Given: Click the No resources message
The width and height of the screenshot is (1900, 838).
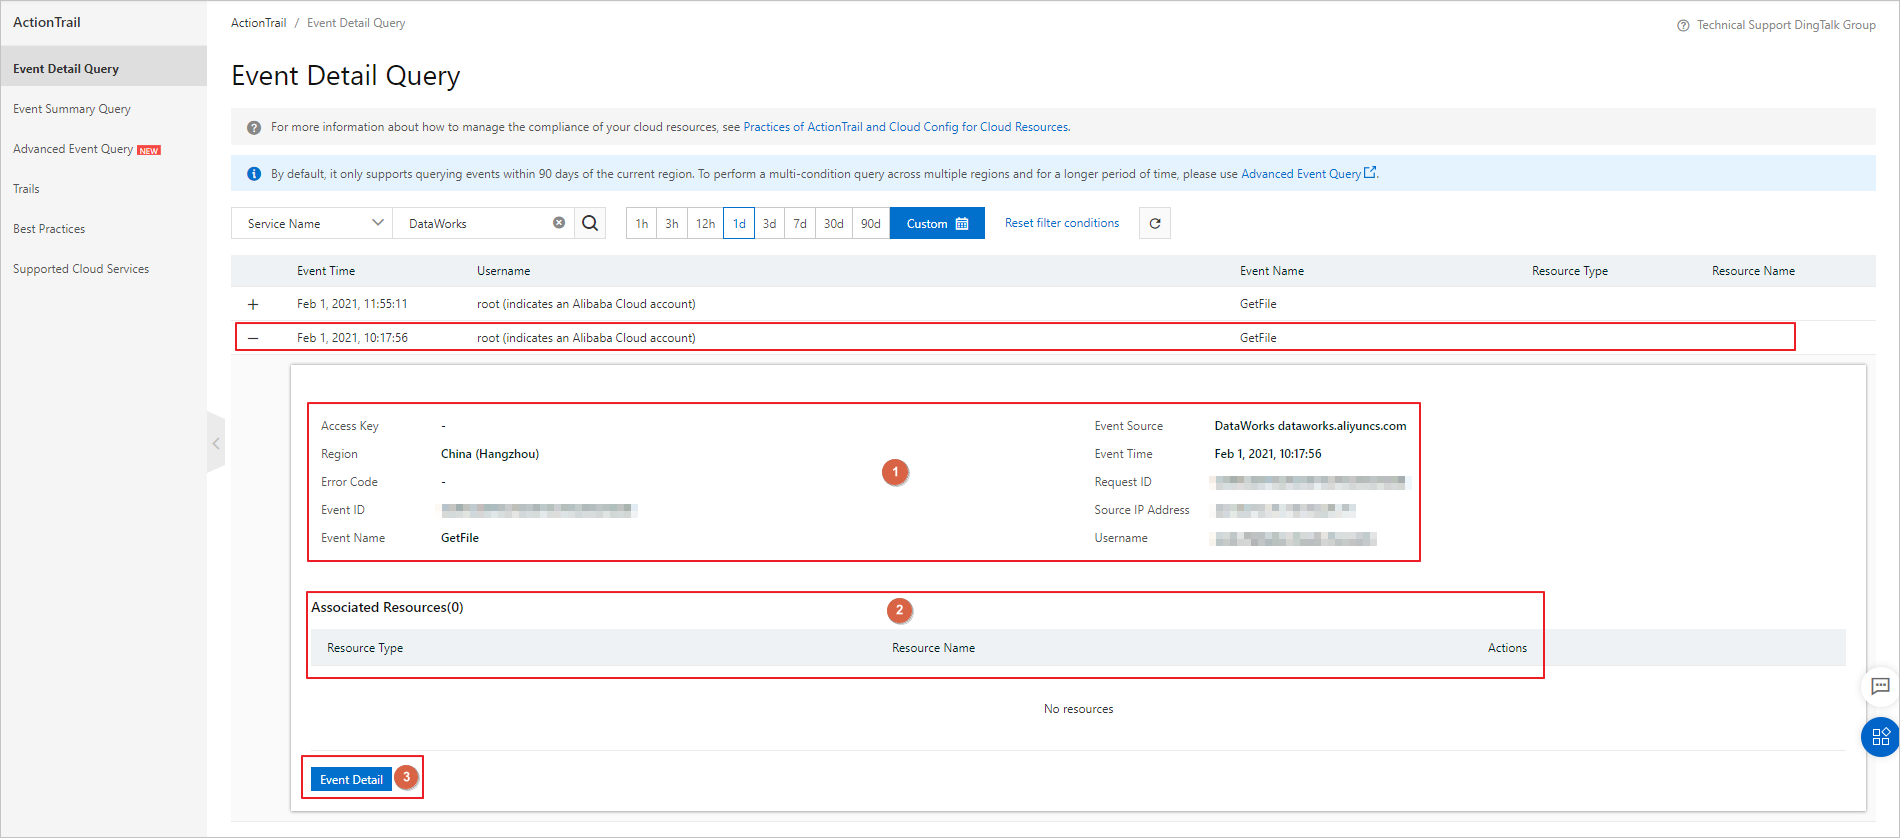Looking at the screenshot, I should coord(1078,709).
